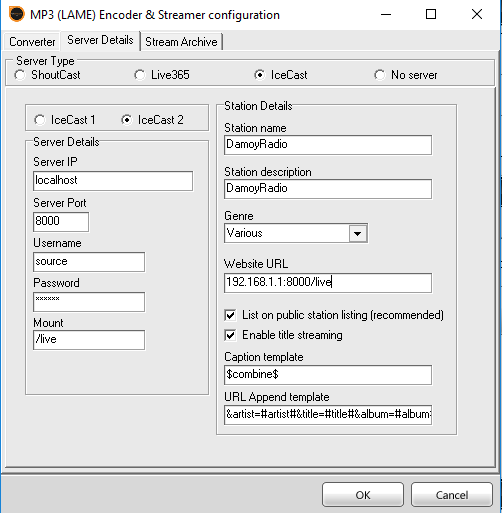This screenshot has width=502, height=513.
Task: Click the Server IP field
Action: tap(113, 181)
